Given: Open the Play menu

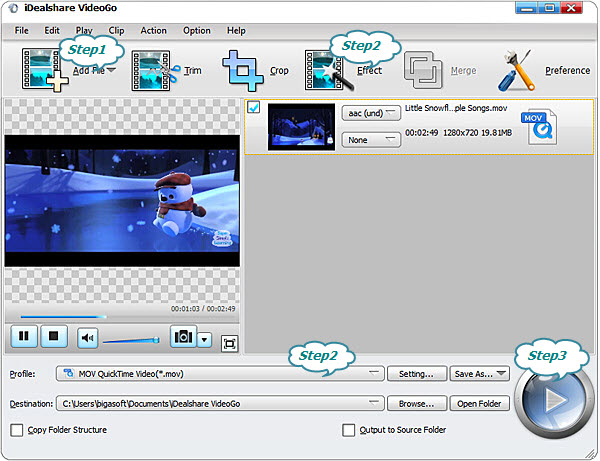Looking at the screenshot, I should pos(84,31).
